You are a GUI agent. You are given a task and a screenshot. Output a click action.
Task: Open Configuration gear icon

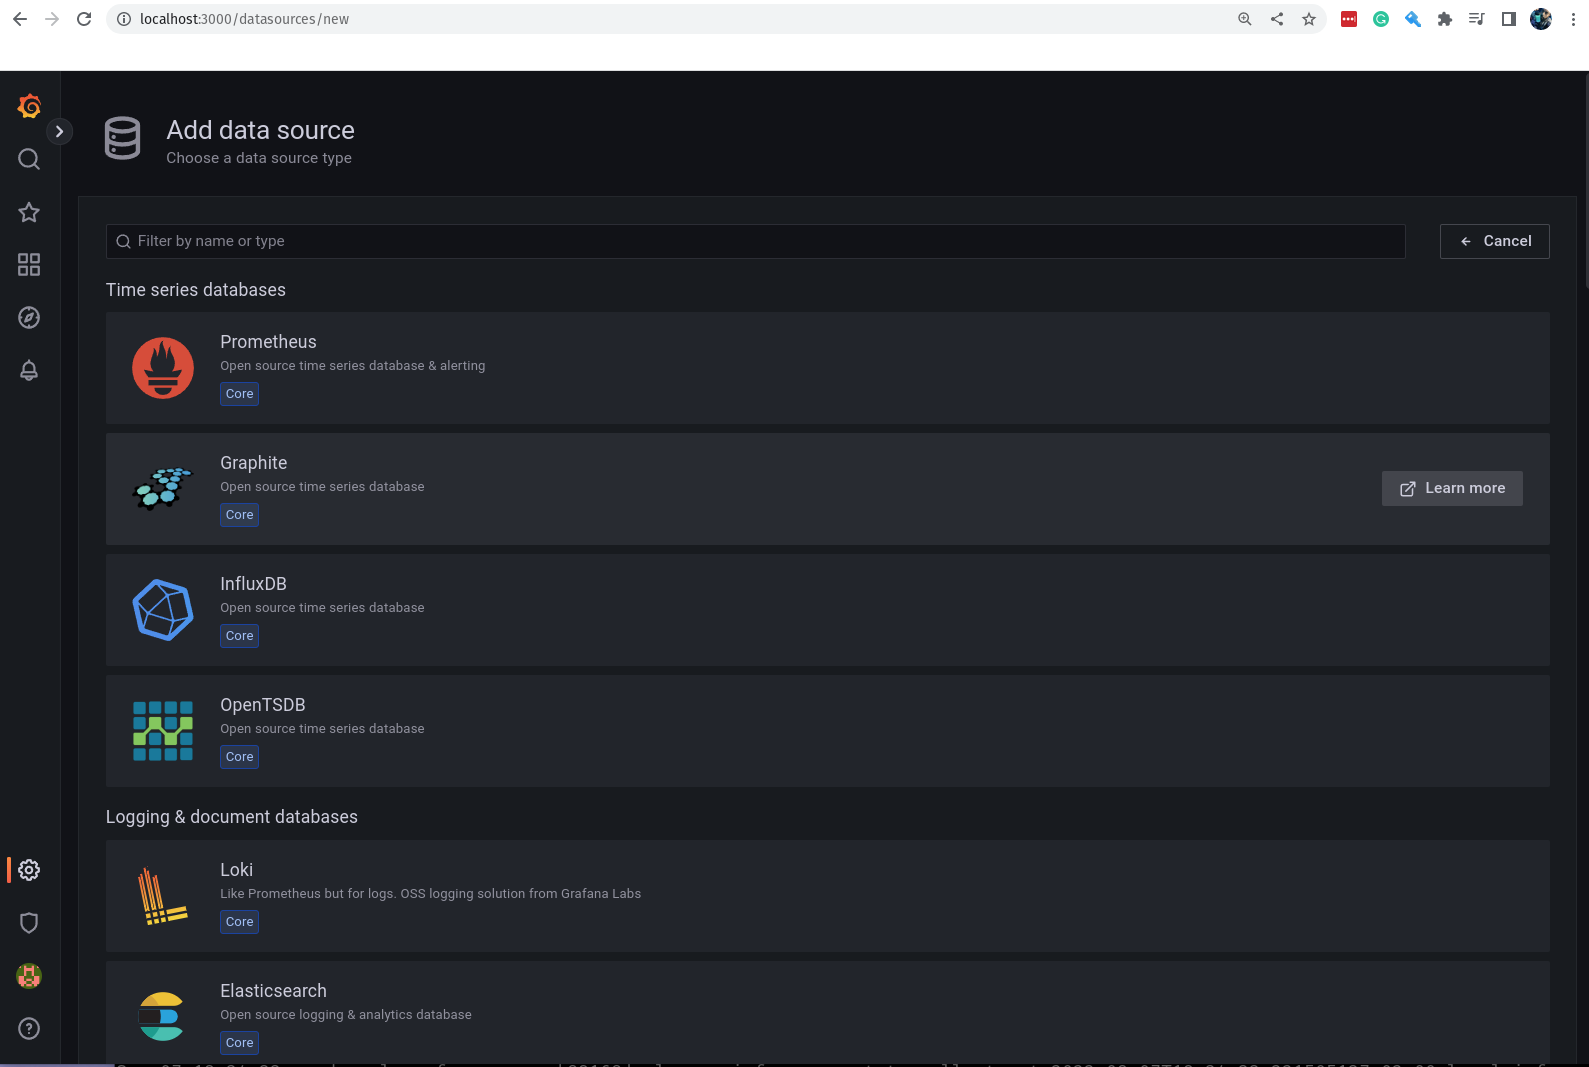(x=29, y=870)
